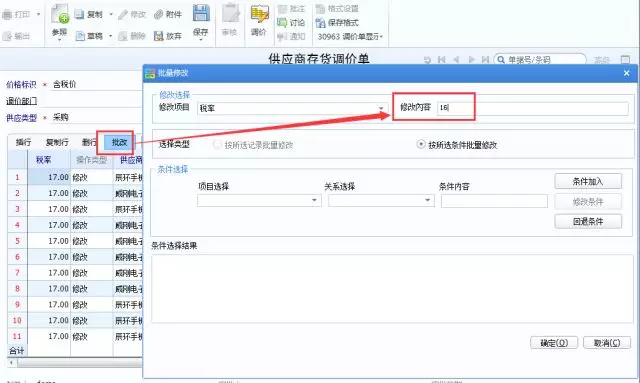The image size is (640, 383).
Task: Click the 价格标识 field value 含税价
Action: [64, 85]
